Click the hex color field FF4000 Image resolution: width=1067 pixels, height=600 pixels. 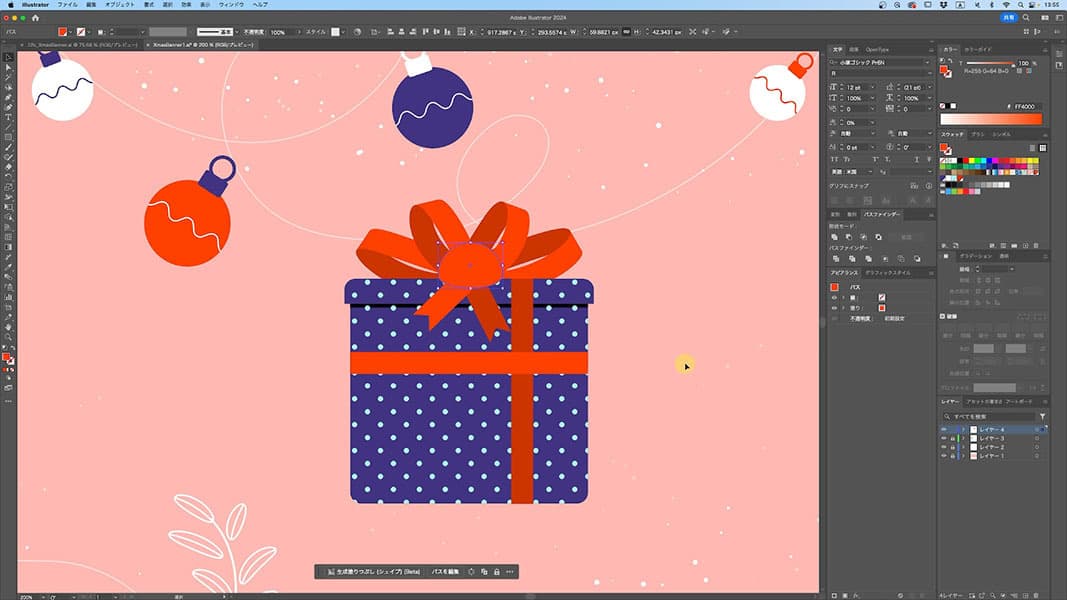coord(1027,106)
